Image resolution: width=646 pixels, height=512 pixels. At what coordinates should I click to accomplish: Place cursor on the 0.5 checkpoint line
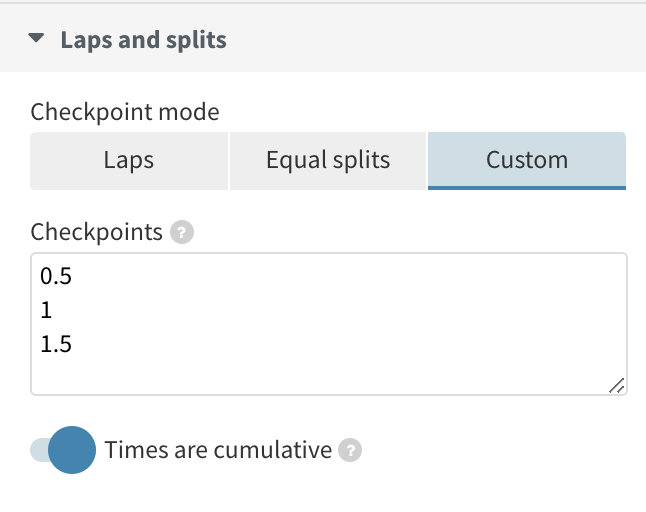tap(56, 276)
